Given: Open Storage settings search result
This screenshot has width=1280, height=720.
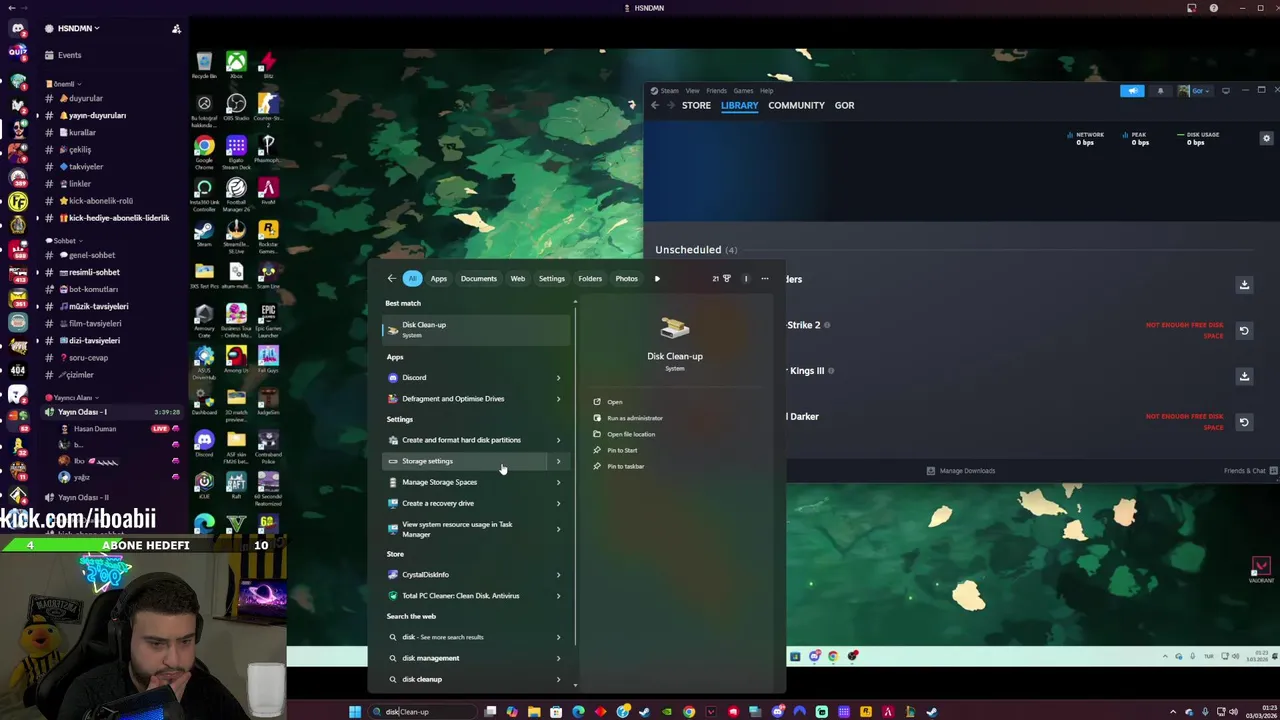Looking at the screenshot, I should 476,461.
